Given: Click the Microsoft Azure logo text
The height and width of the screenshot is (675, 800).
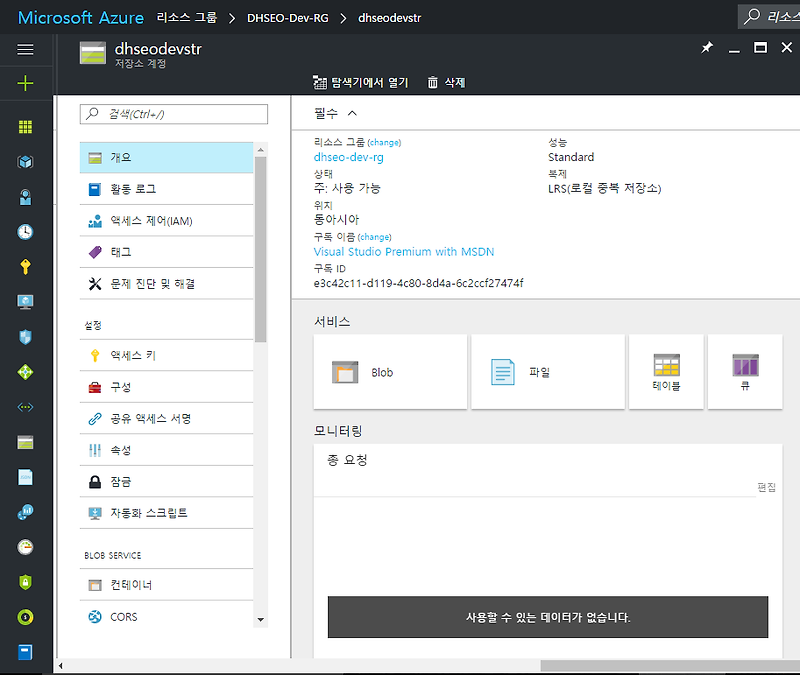Looking at the screenshot, I should click(81, 18).
